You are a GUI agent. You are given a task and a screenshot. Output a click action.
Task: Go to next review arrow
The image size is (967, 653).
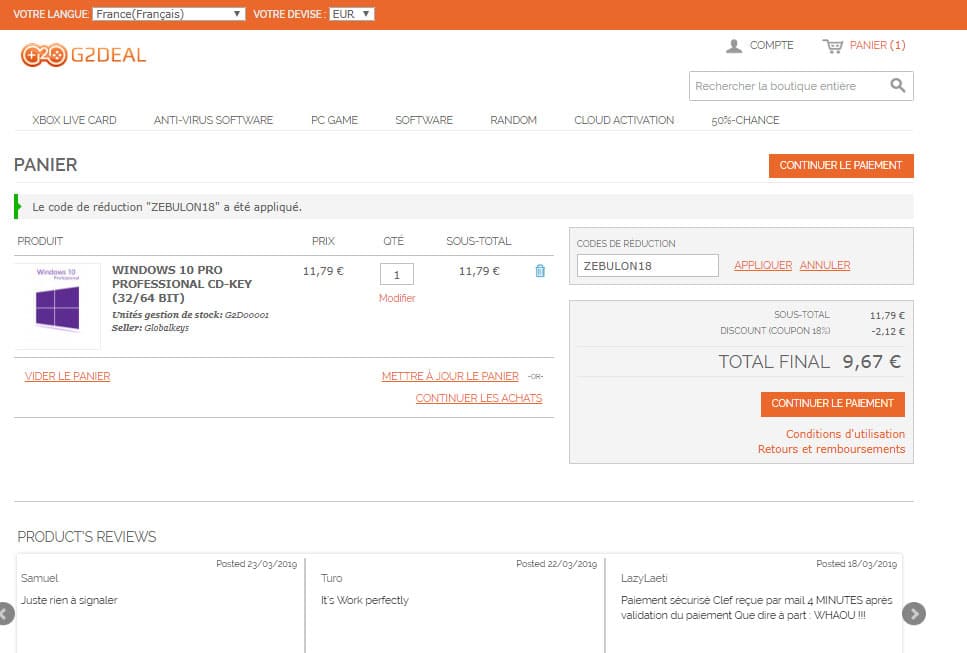[x=914, y=614]
